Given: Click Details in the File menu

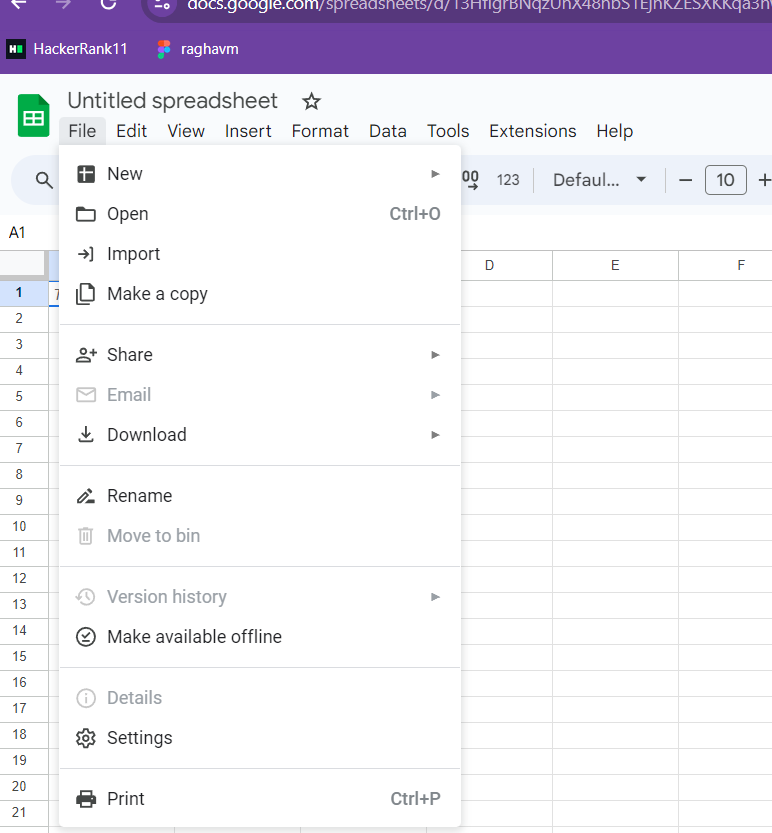Looking at the screenshot, I should [260, 697].
